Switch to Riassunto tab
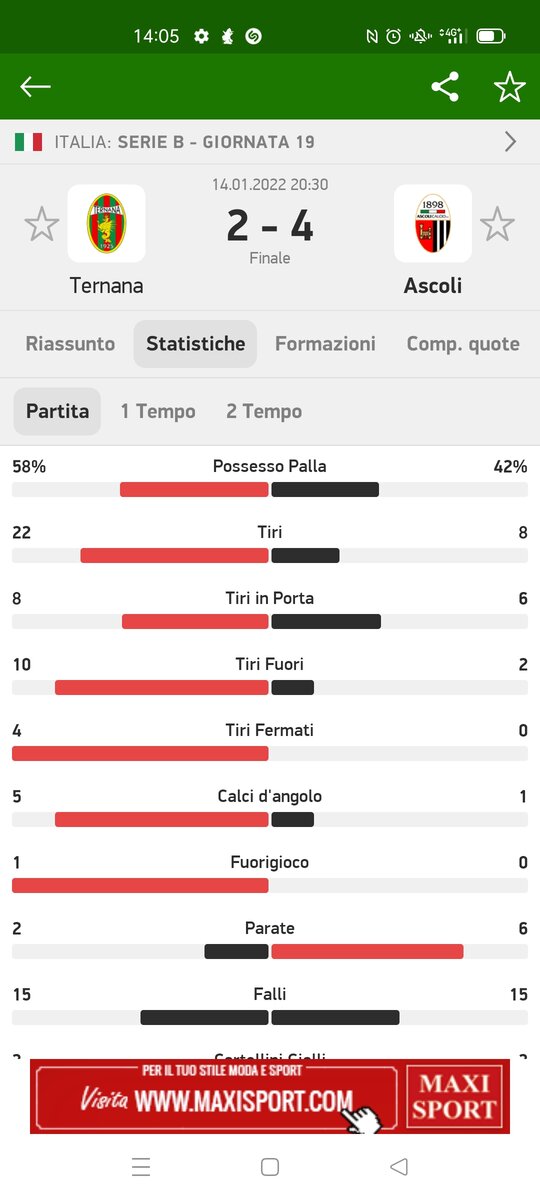 coord(70,344)
